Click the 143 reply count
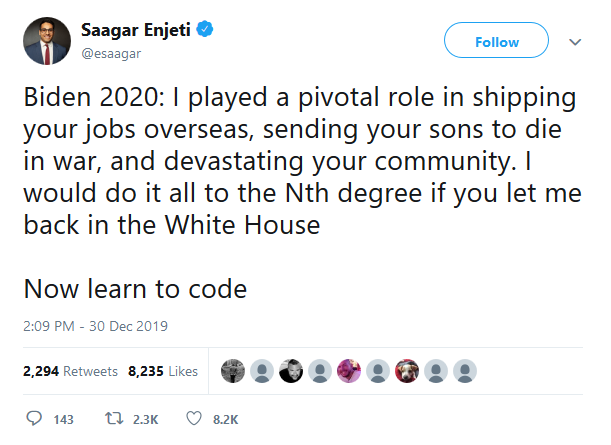The image size is (611, 445). (x=63, y=419)
